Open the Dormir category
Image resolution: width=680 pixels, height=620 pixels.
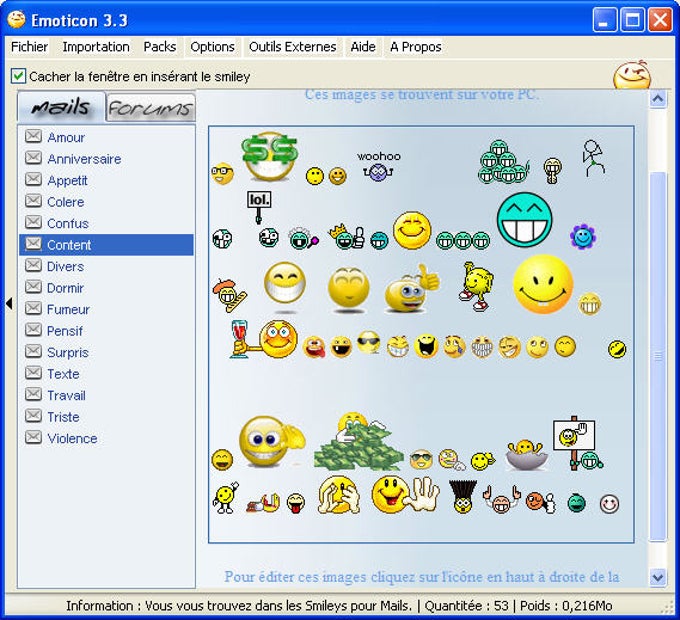pos(106,288)
